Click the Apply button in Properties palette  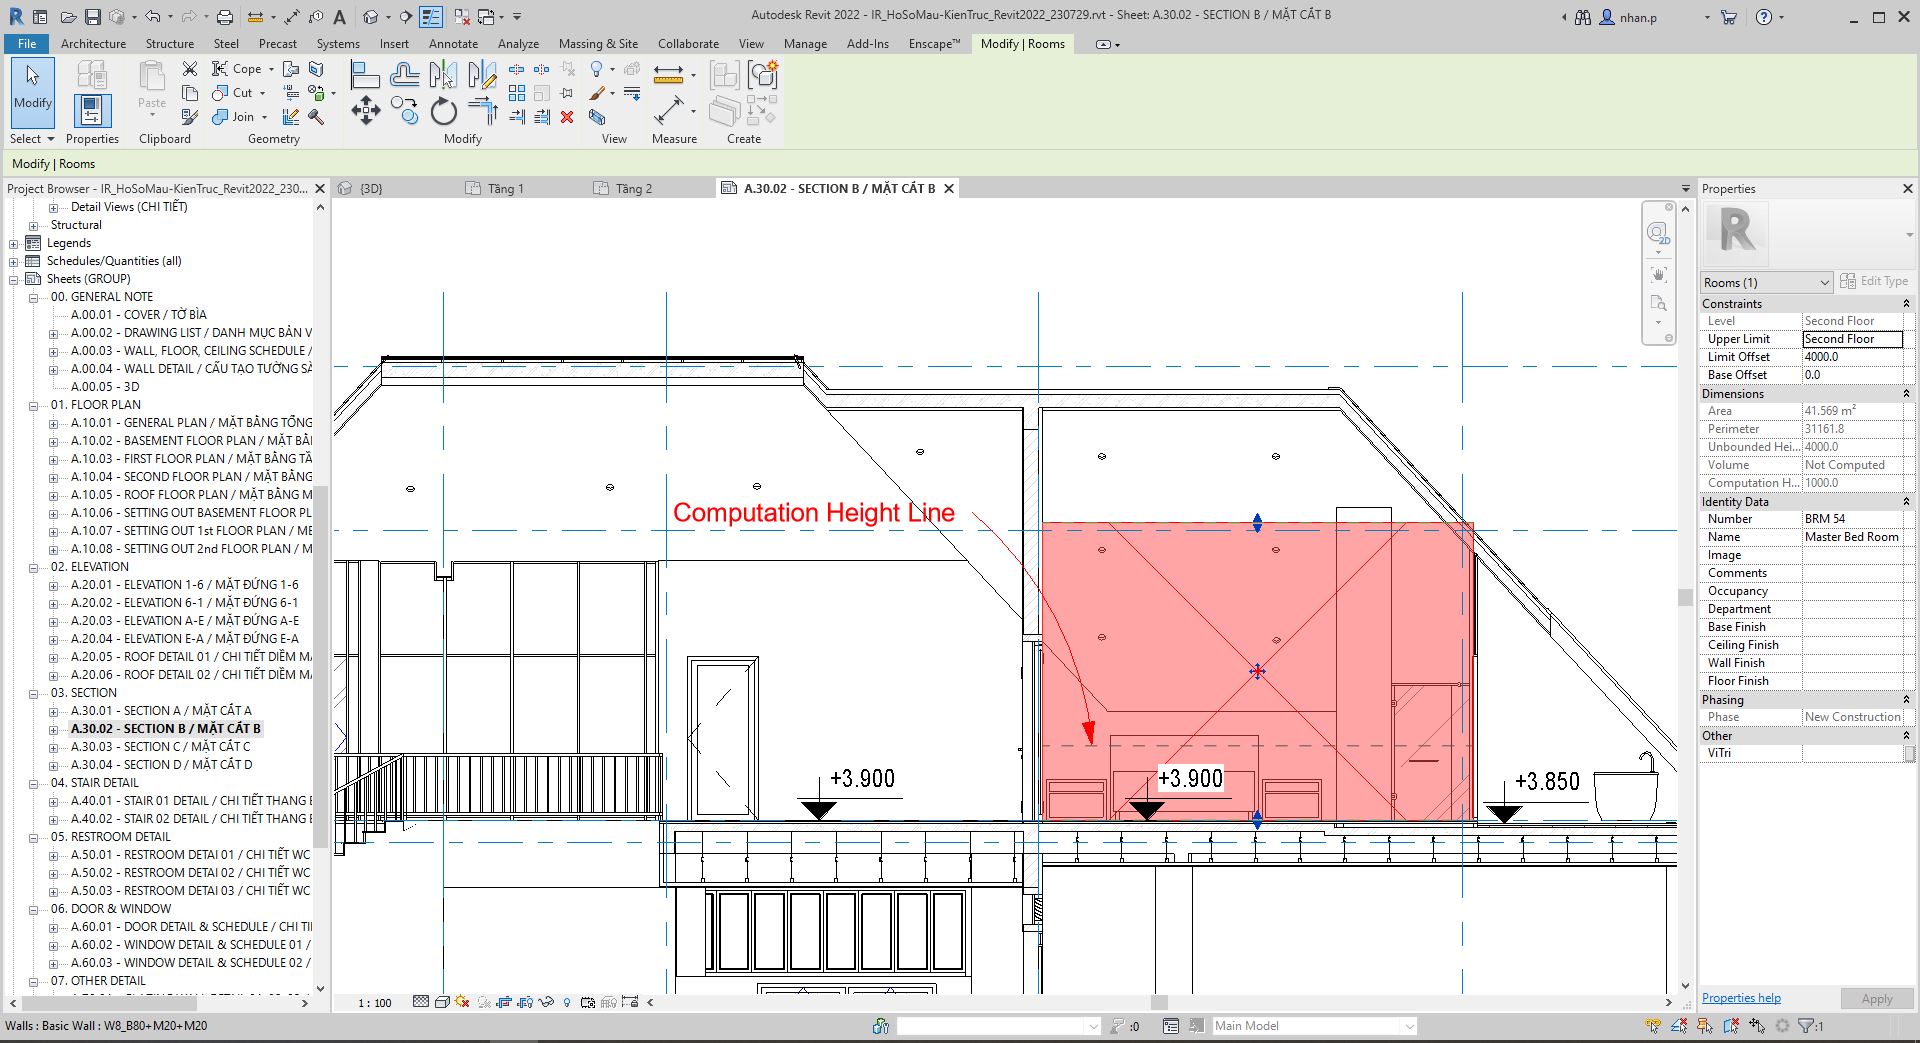[1877, 998]
